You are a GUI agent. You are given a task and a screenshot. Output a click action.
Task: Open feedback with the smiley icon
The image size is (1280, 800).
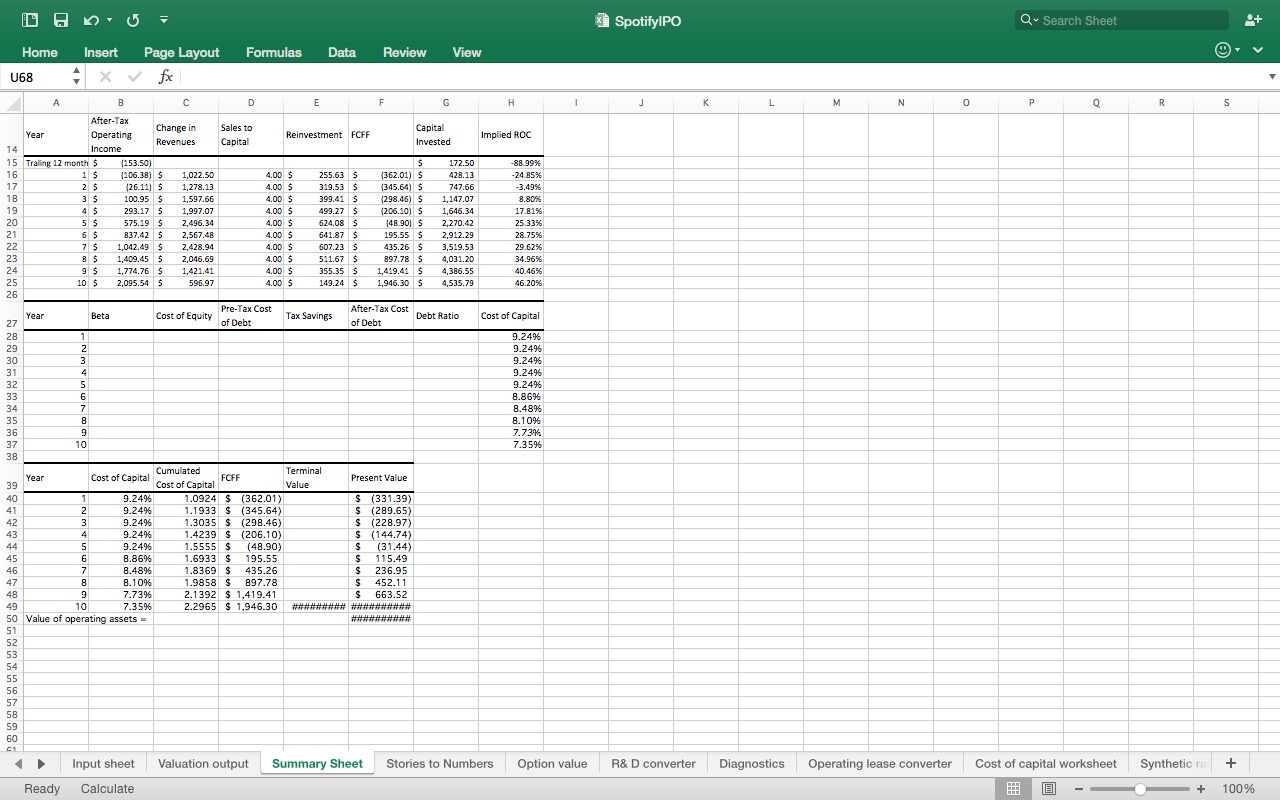1221,49
